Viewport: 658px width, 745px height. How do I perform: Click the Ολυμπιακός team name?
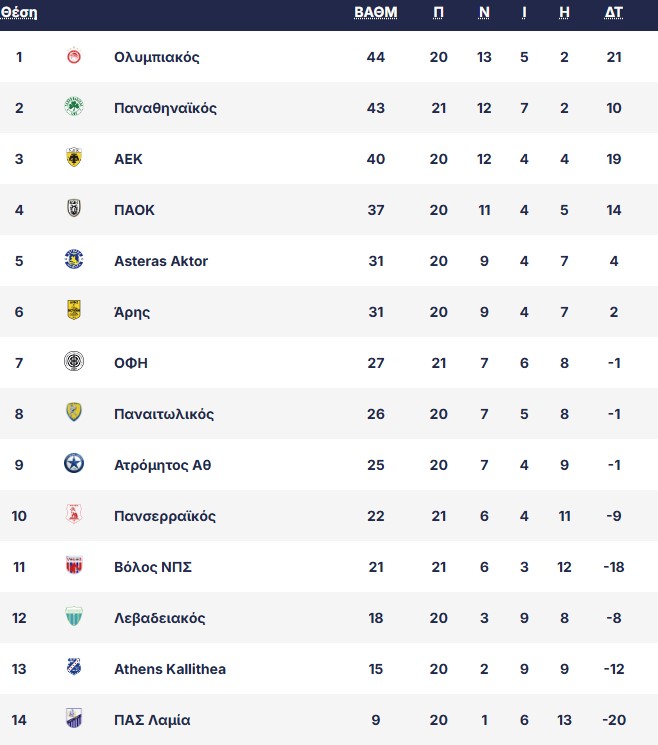point(156,57)
